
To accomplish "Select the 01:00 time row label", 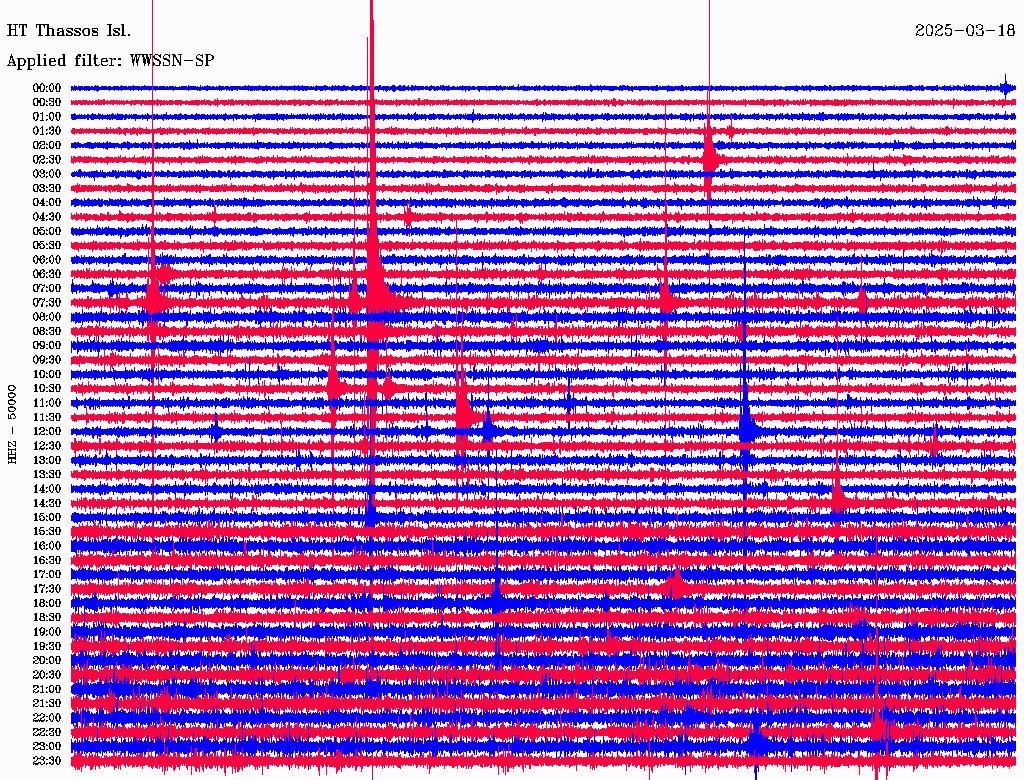I will [x=47, y=117].
